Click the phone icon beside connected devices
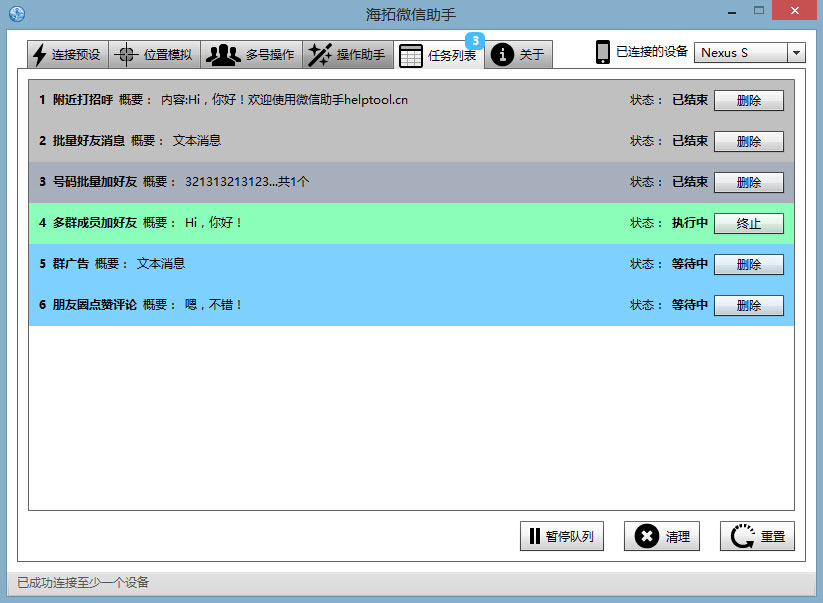Screen dimensions: 823x603 (603, 53)
